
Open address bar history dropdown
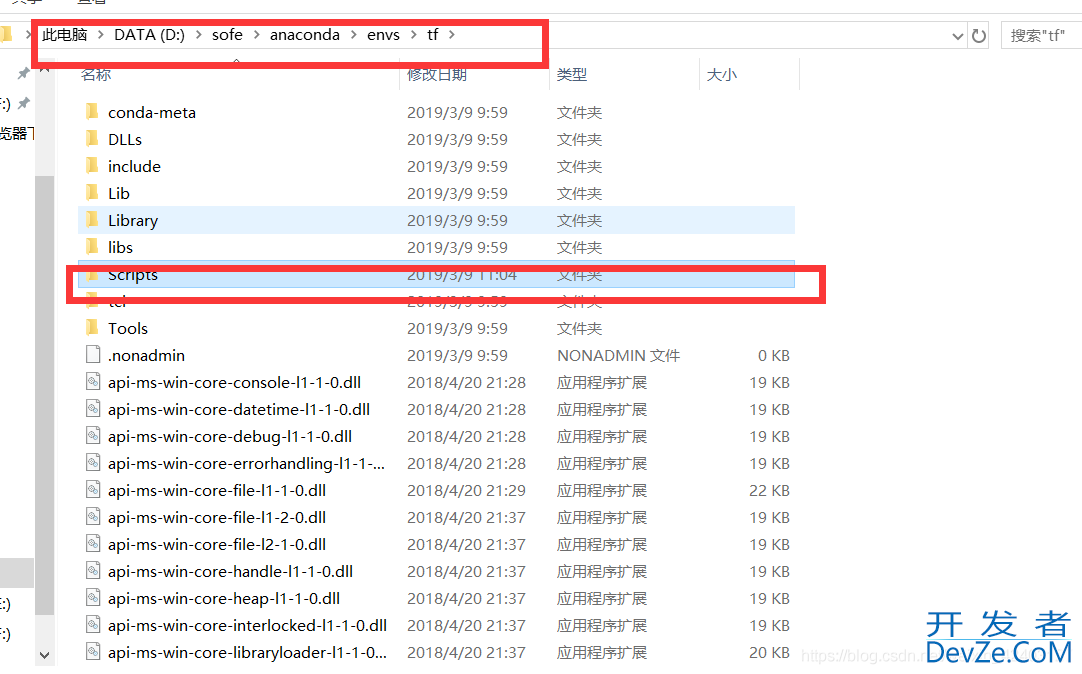pos(958,36)
